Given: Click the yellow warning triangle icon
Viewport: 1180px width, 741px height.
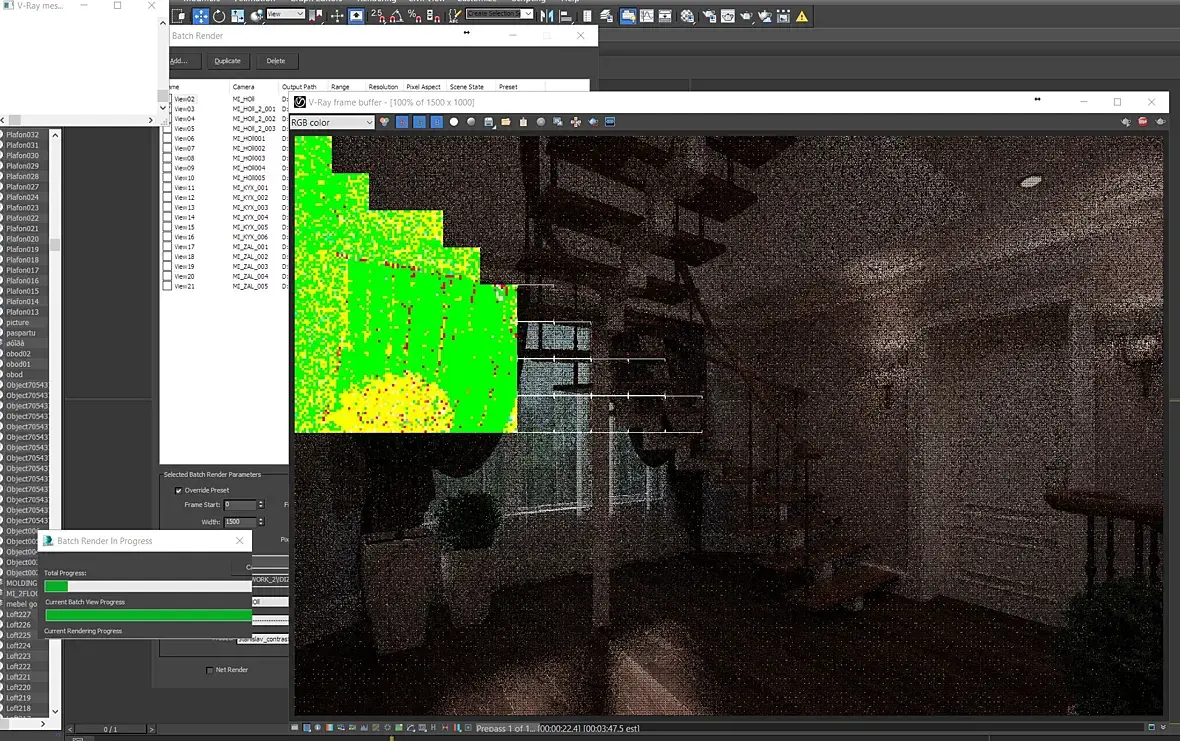Looking at the screenshot, I should pos(802,16).
